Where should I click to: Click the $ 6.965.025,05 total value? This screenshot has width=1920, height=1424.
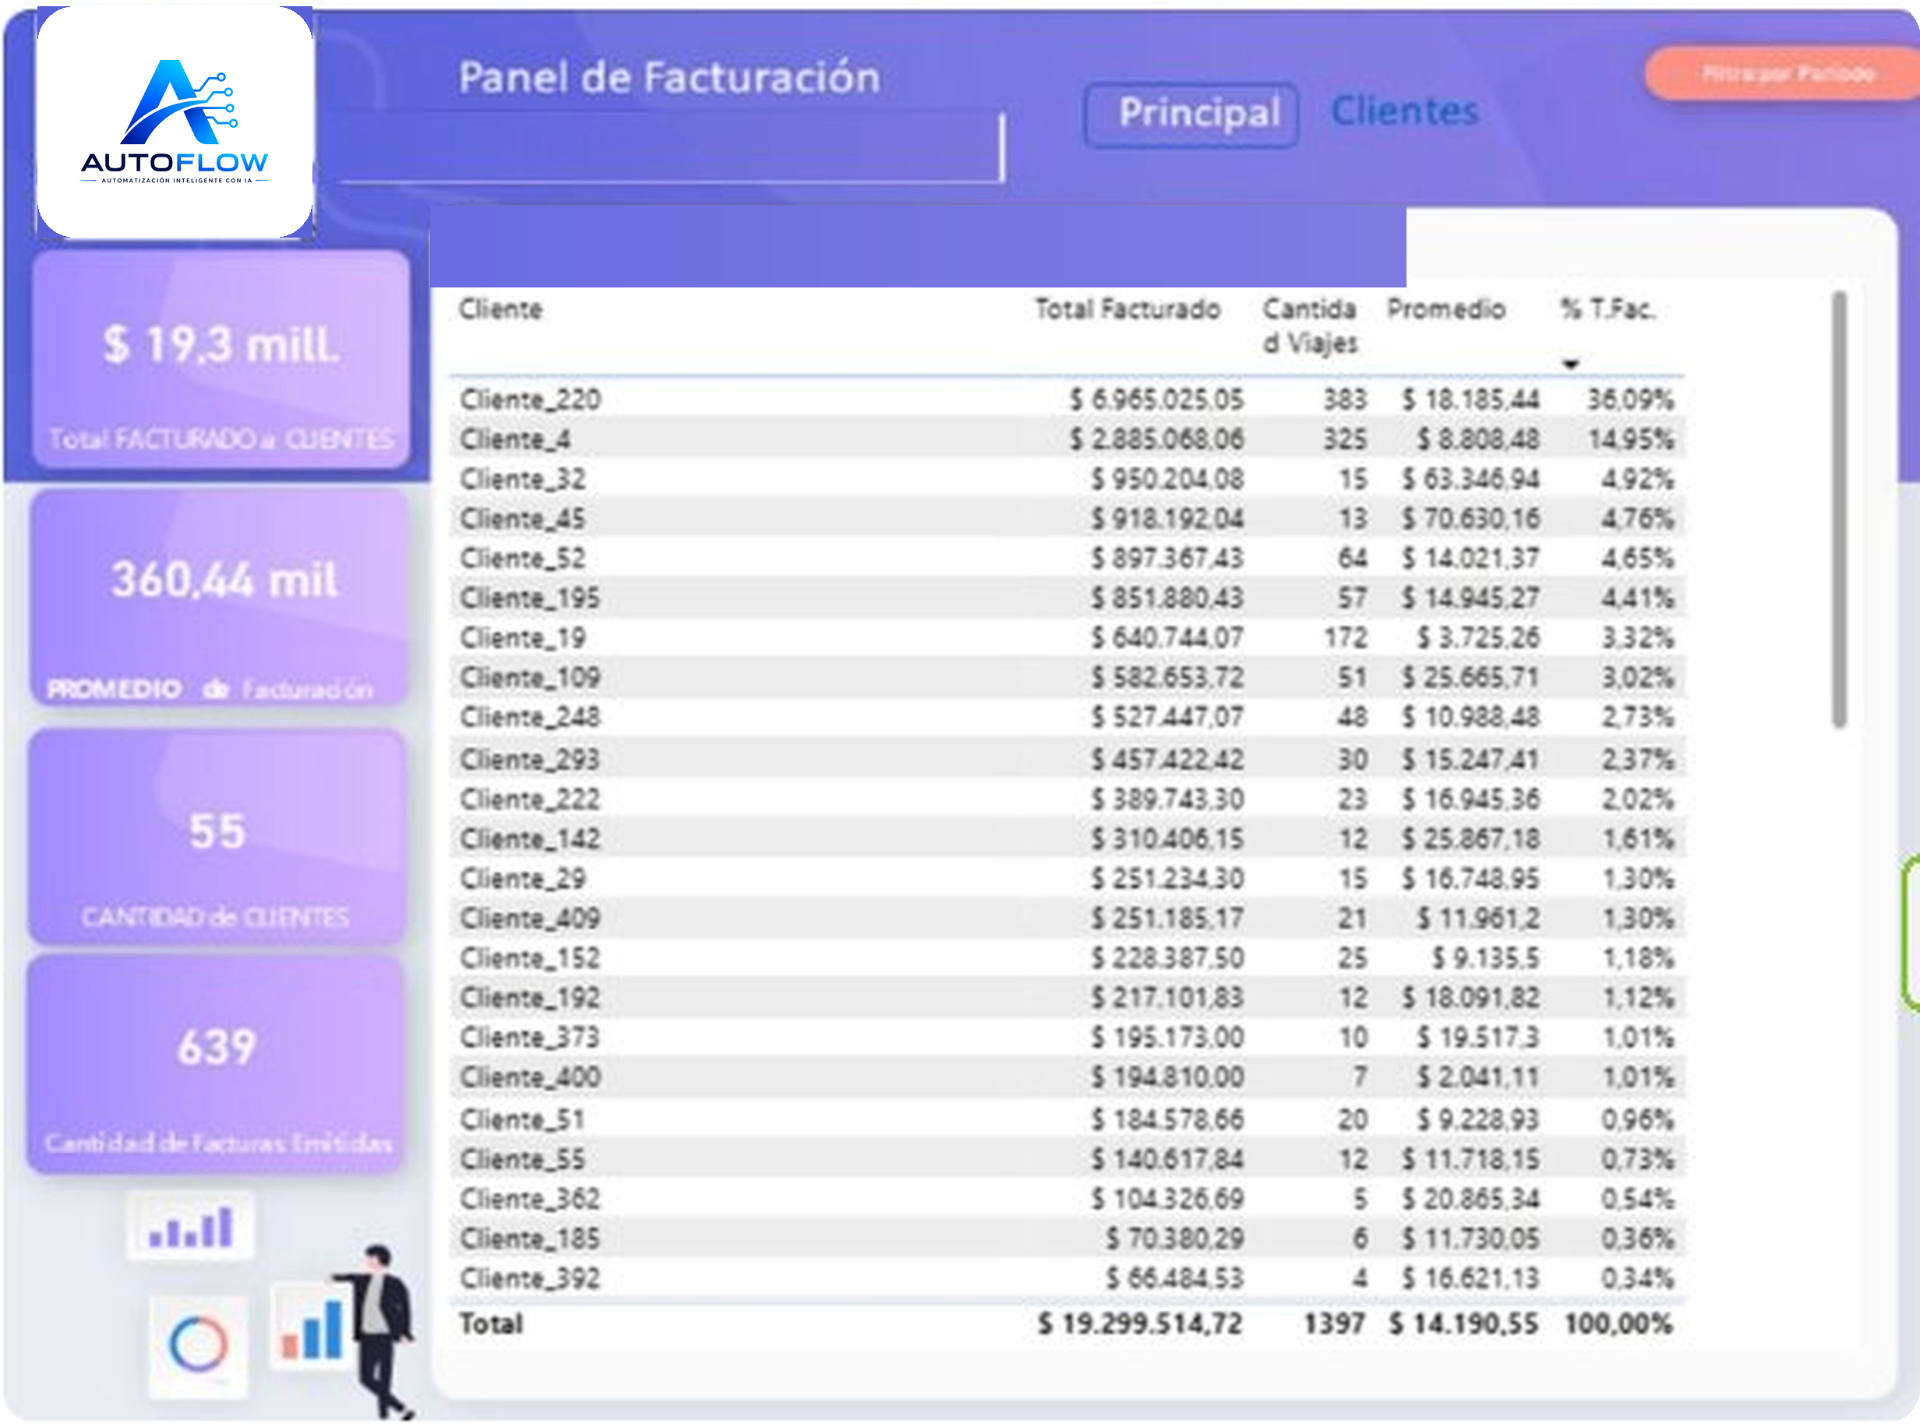[1156, 399]
